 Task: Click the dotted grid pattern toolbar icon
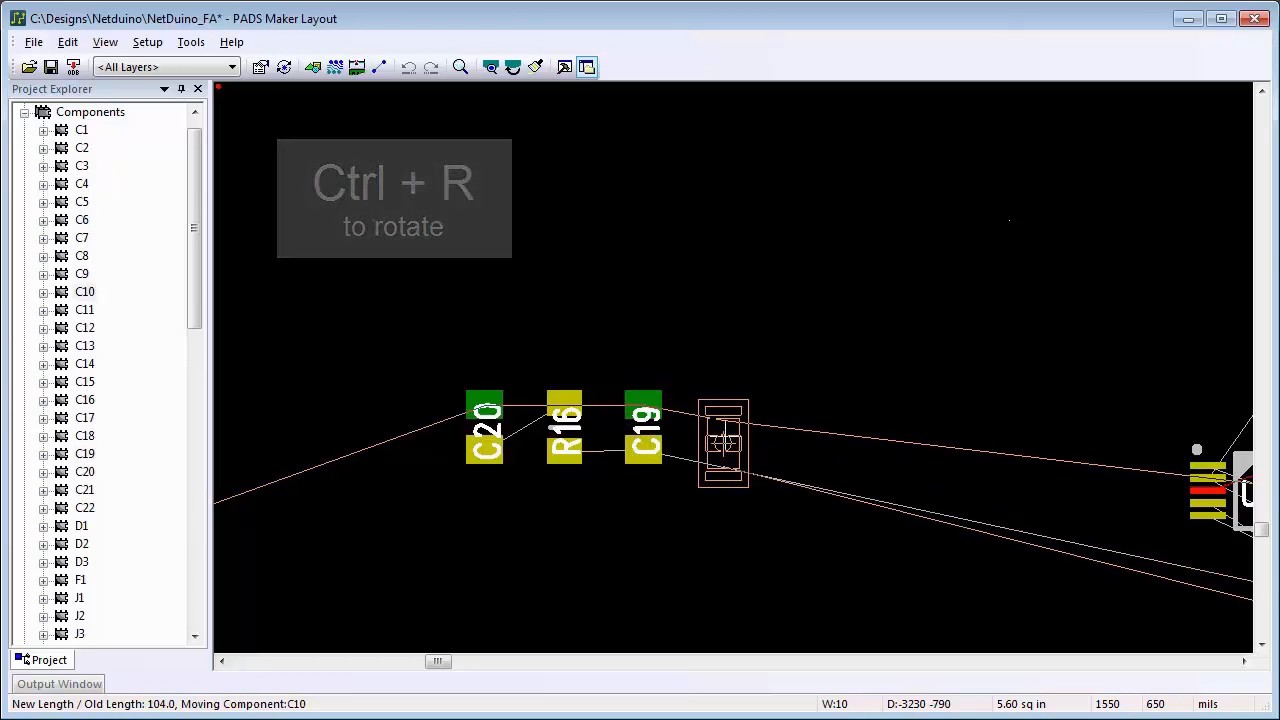point(335,67)
